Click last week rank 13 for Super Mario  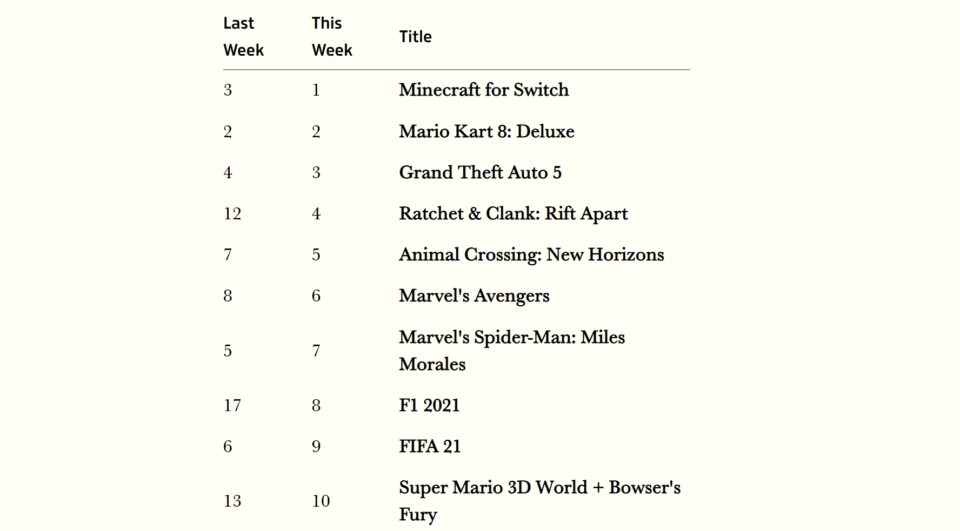pos(232,501)
